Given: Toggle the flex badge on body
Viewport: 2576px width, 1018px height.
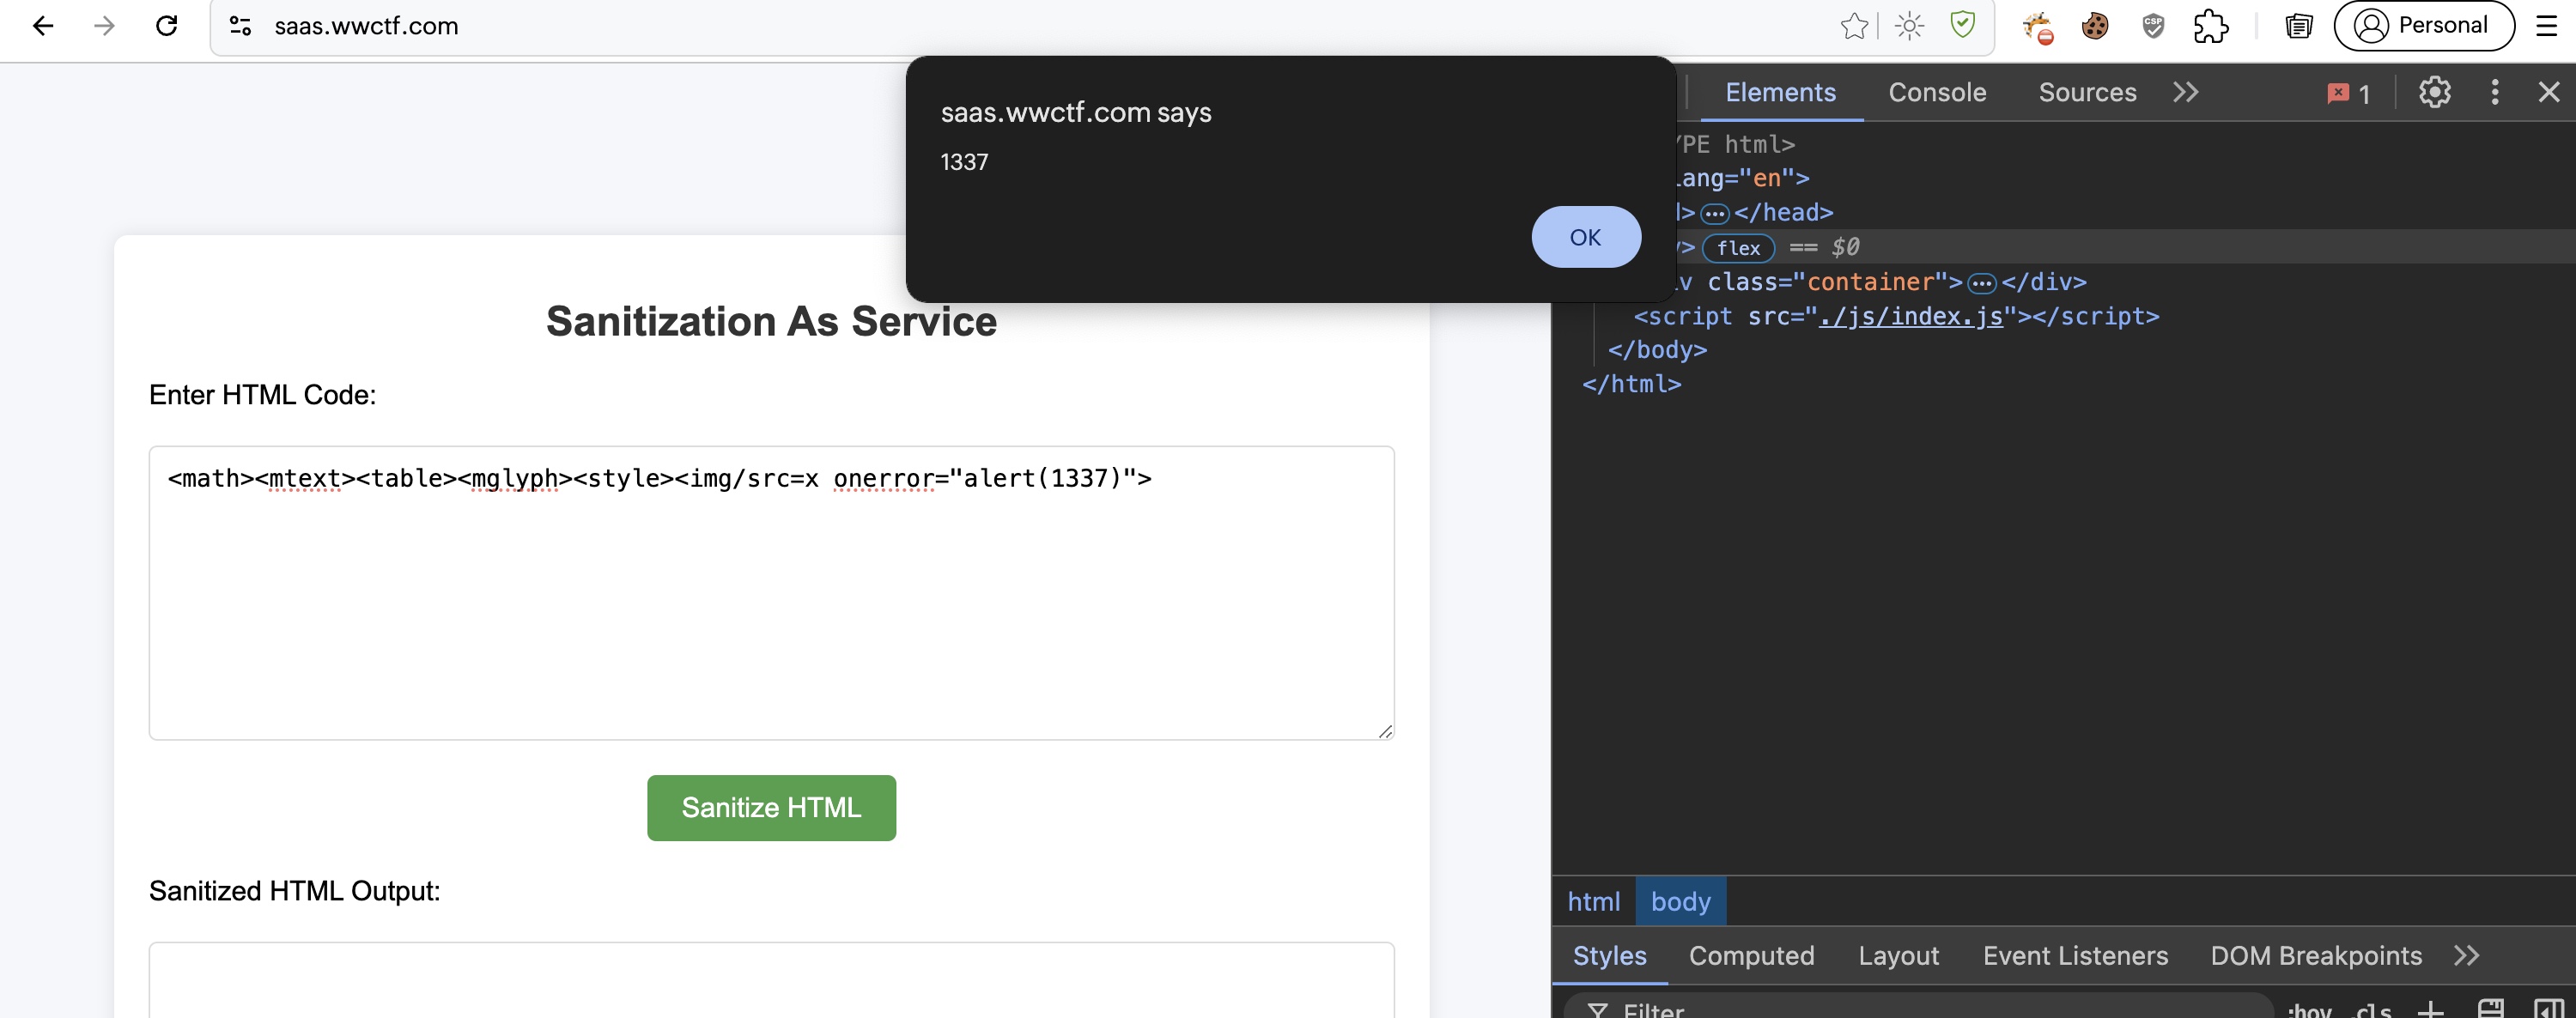Looking at the screenshot, I should [x=1738, y=248].
